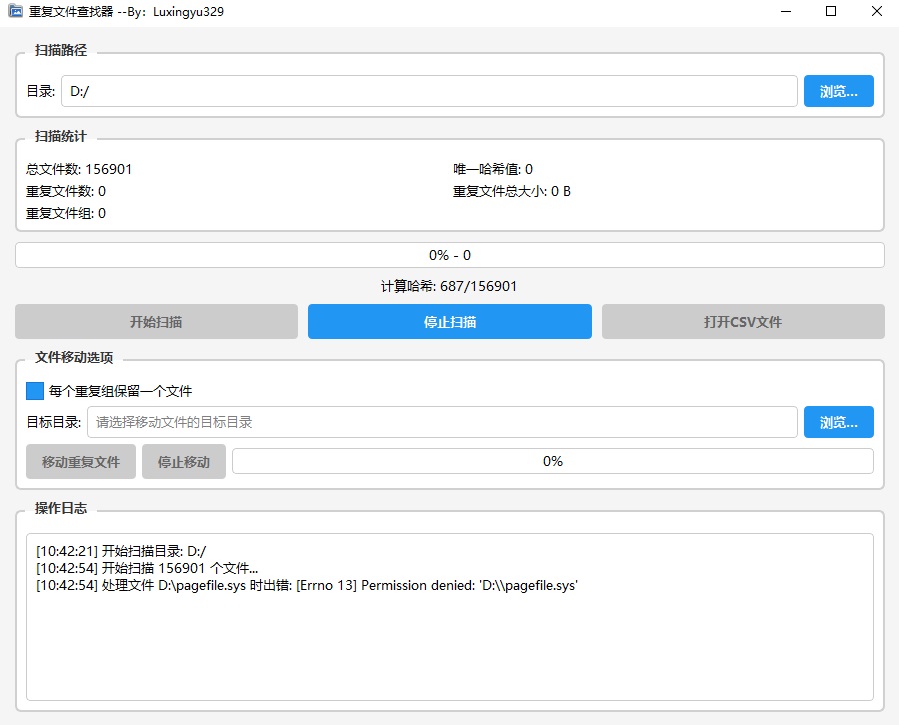Screen dimensions: 899x725
Task: Stop the scan with 停止扫描
Action: 449,322
